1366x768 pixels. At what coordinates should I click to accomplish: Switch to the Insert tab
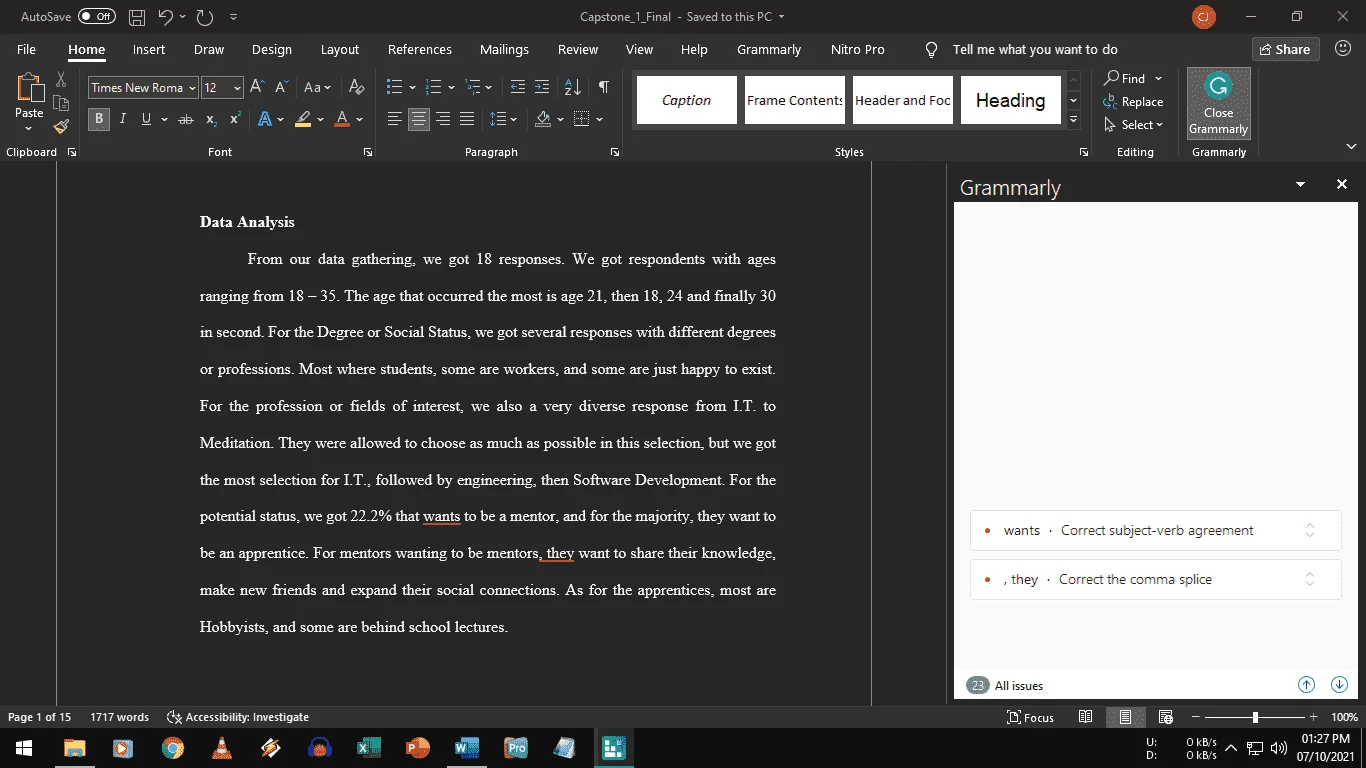coord(149,49)
